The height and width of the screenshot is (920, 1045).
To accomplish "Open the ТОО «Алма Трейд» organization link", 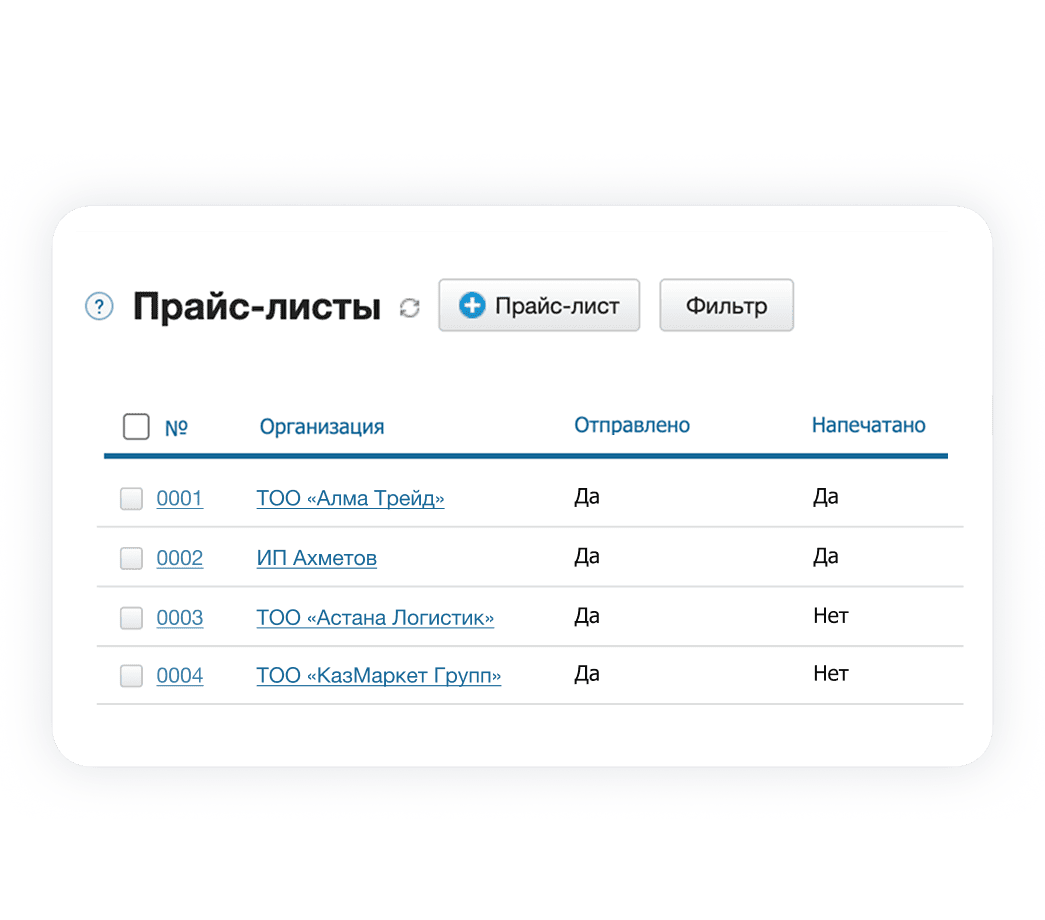I will click(x=350, y=497).
